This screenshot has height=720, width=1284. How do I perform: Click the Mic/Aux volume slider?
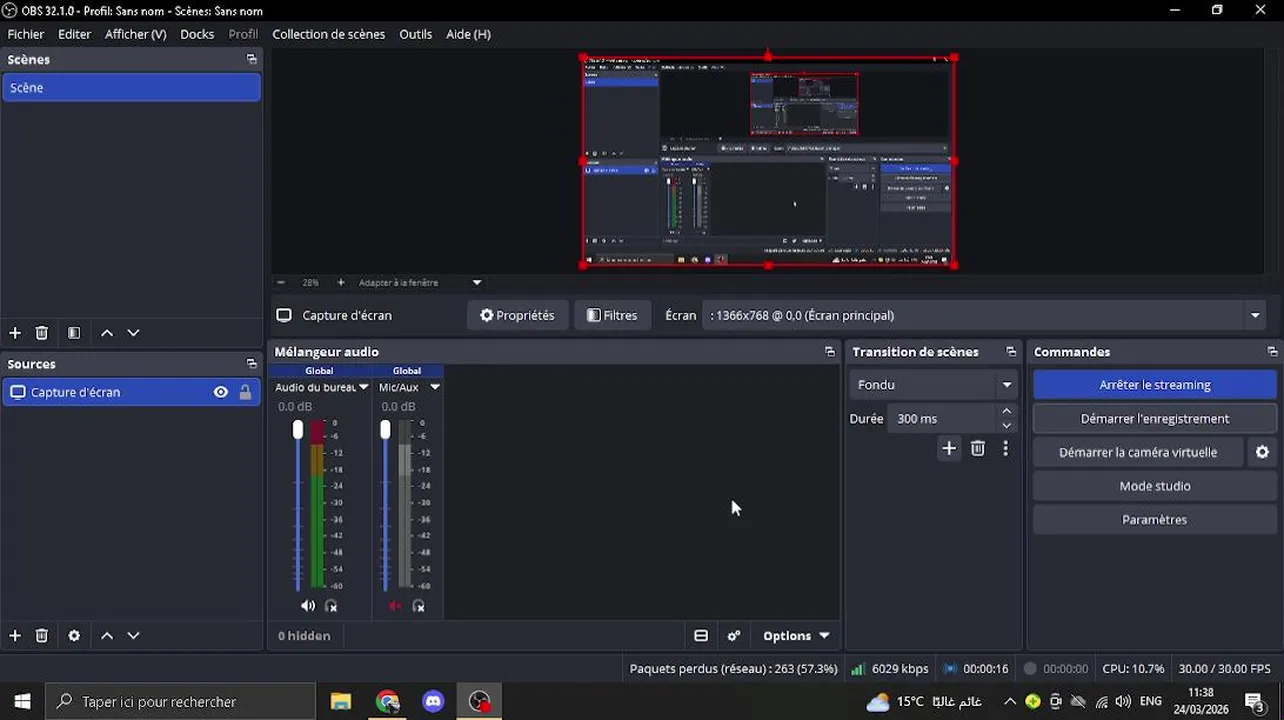click(x=385, y=505)
